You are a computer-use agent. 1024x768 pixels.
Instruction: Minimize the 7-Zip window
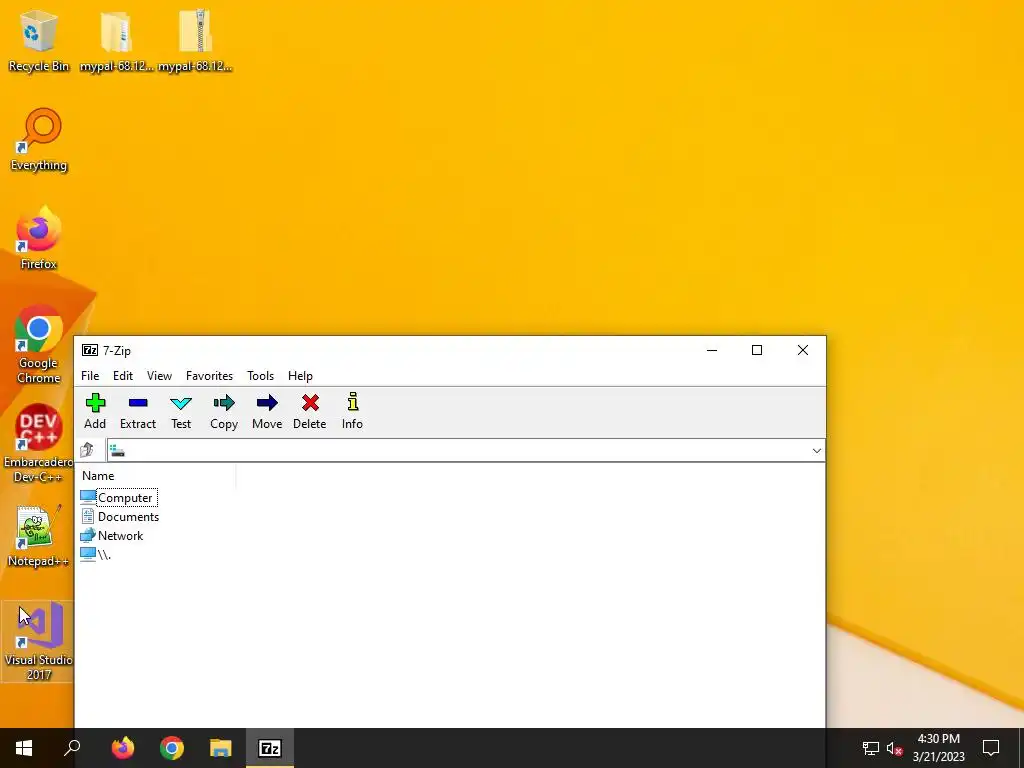712,350
